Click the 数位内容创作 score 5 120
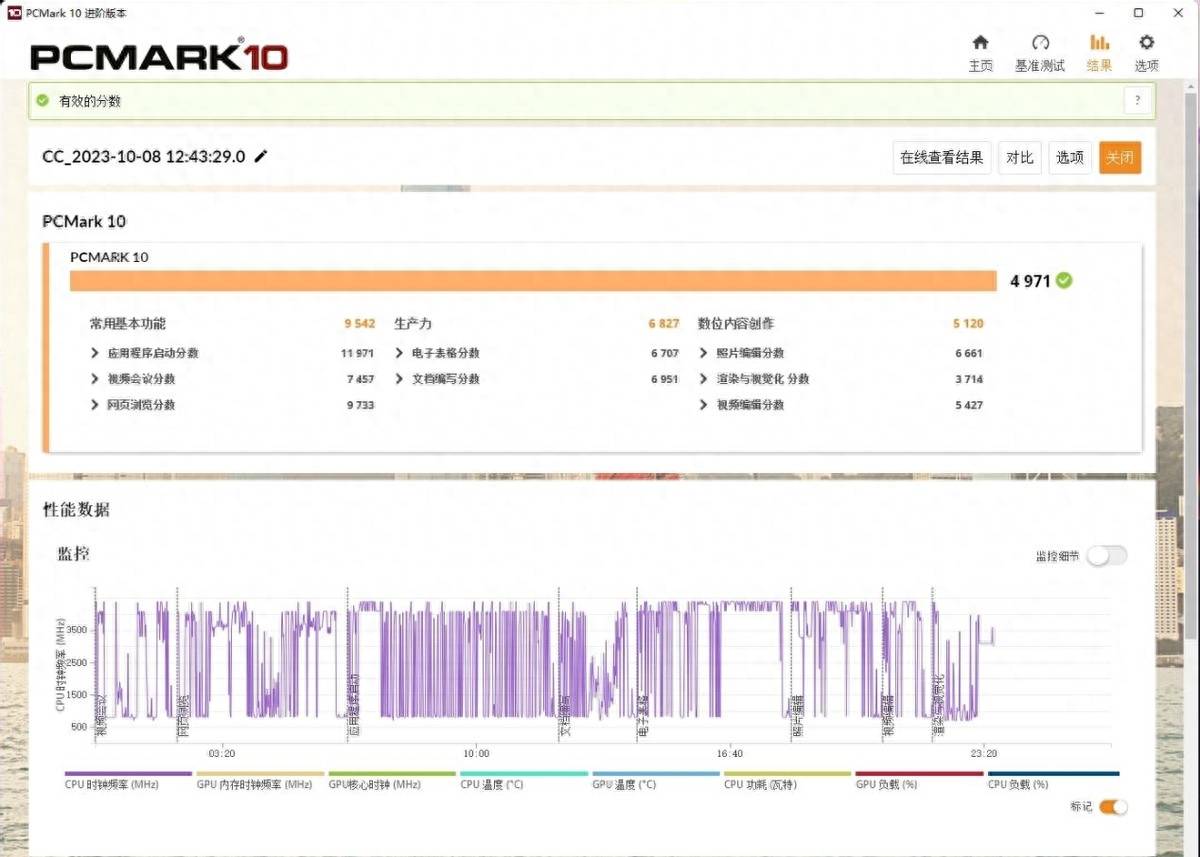 968,324
